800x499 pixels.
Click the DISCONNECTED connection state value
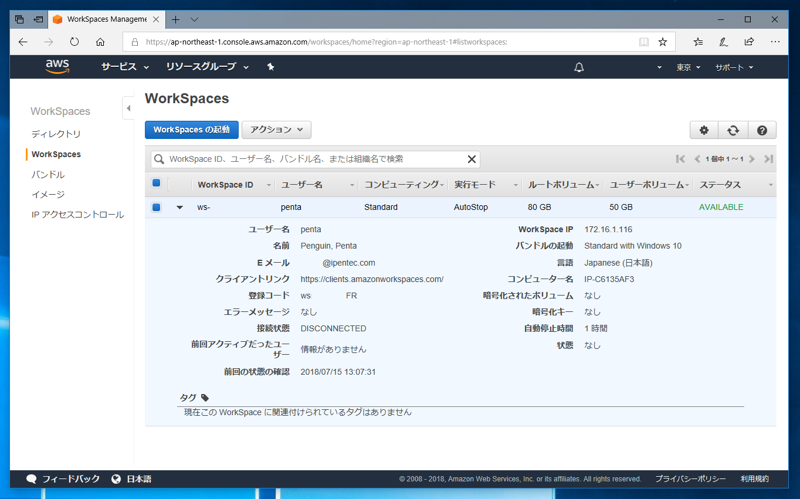coord(333,329)
